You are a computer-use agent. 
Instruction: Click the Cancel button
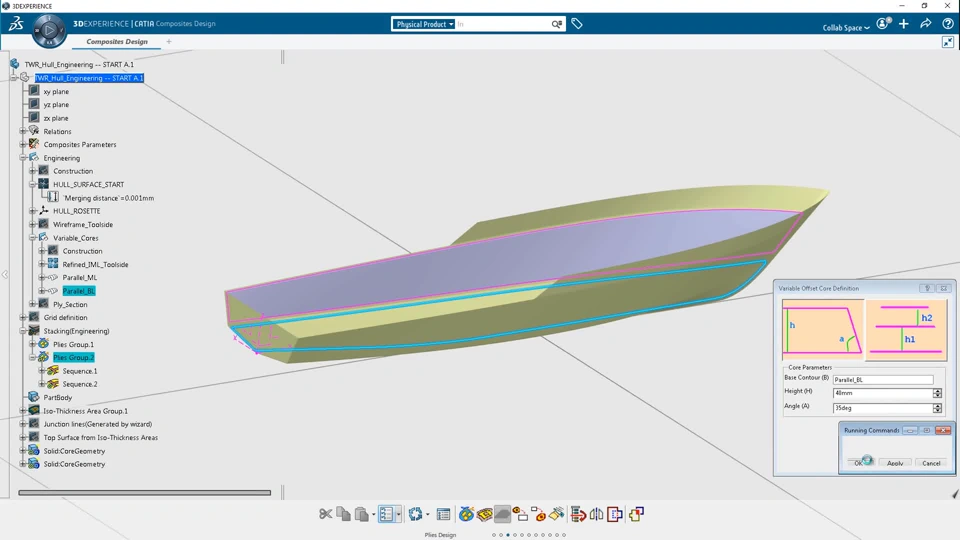click(931, 463)
